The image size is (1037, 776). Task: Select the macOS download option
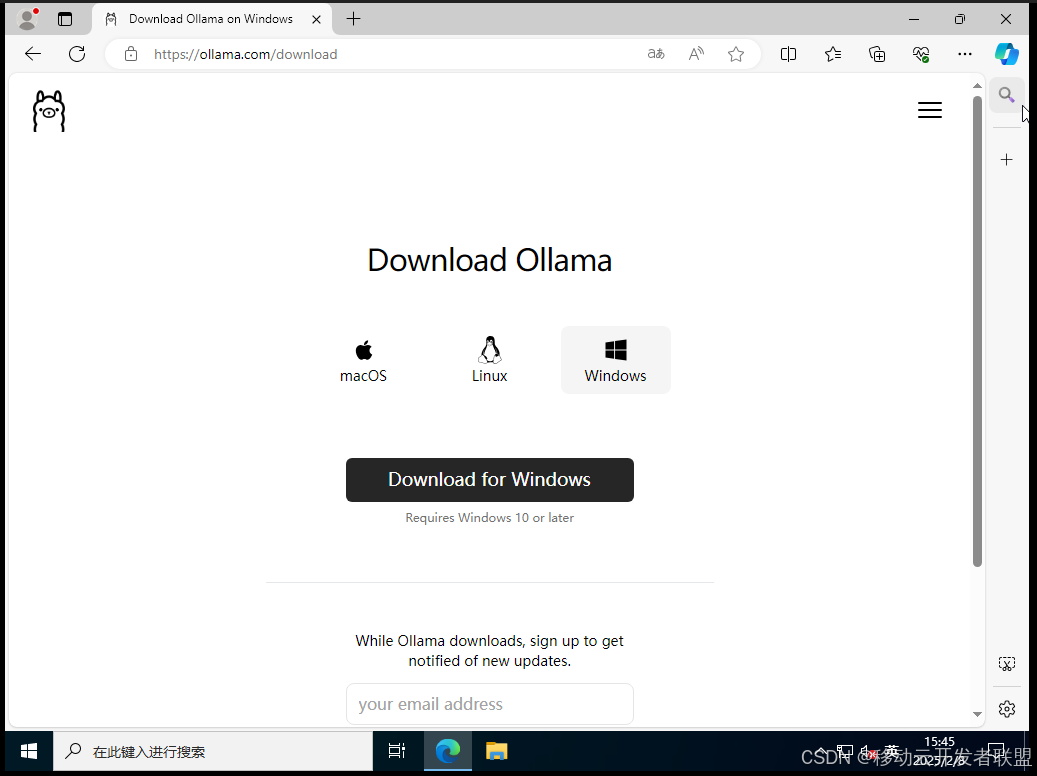[x=363, y=361]
